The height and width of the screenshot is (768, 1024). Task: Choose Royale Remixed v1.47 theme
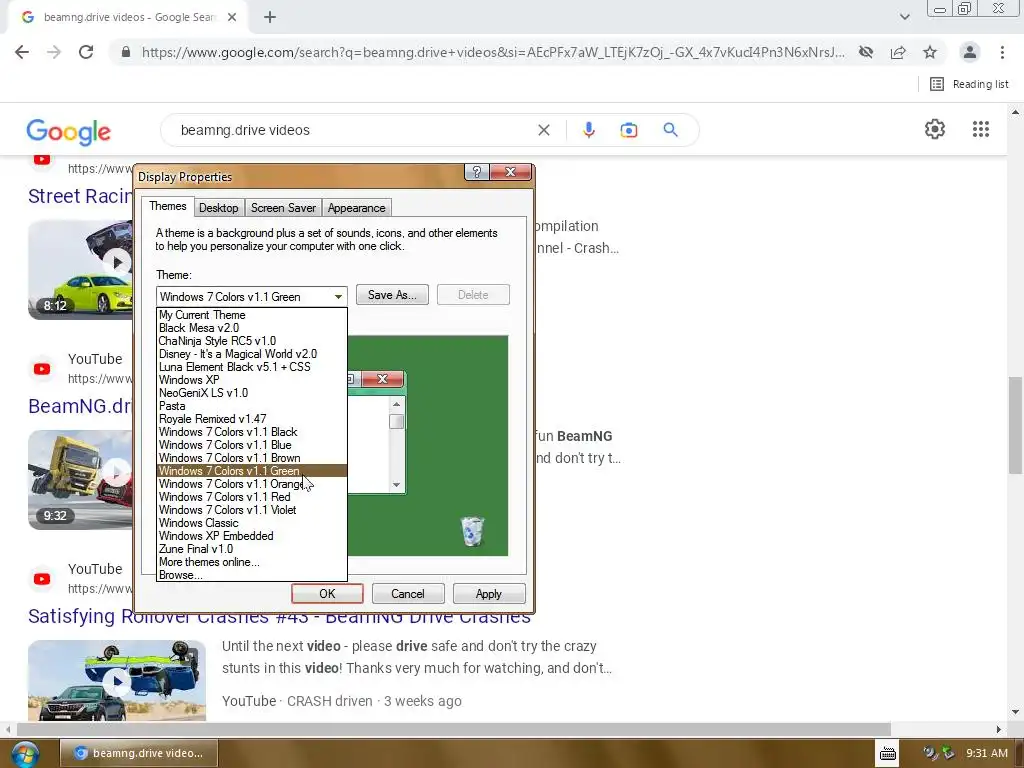[251, 419]
